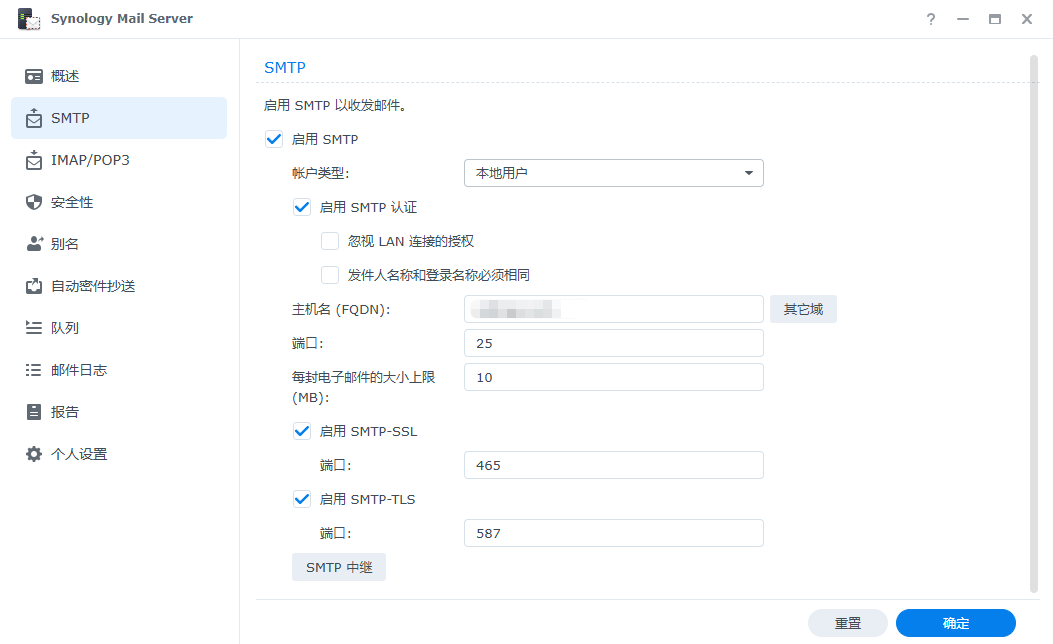Expand the 帐户类型 dropdown arrow
This screenshot has width=1053, height=644.
[748, 174]
